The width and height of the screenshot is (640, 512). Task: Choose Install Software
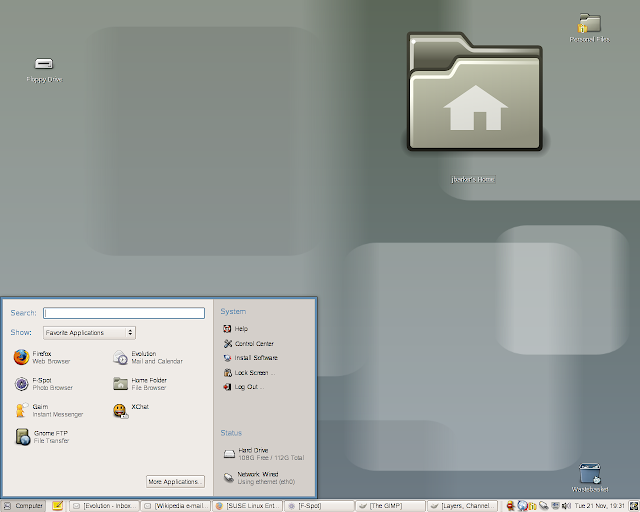click(x=250, y=358)
